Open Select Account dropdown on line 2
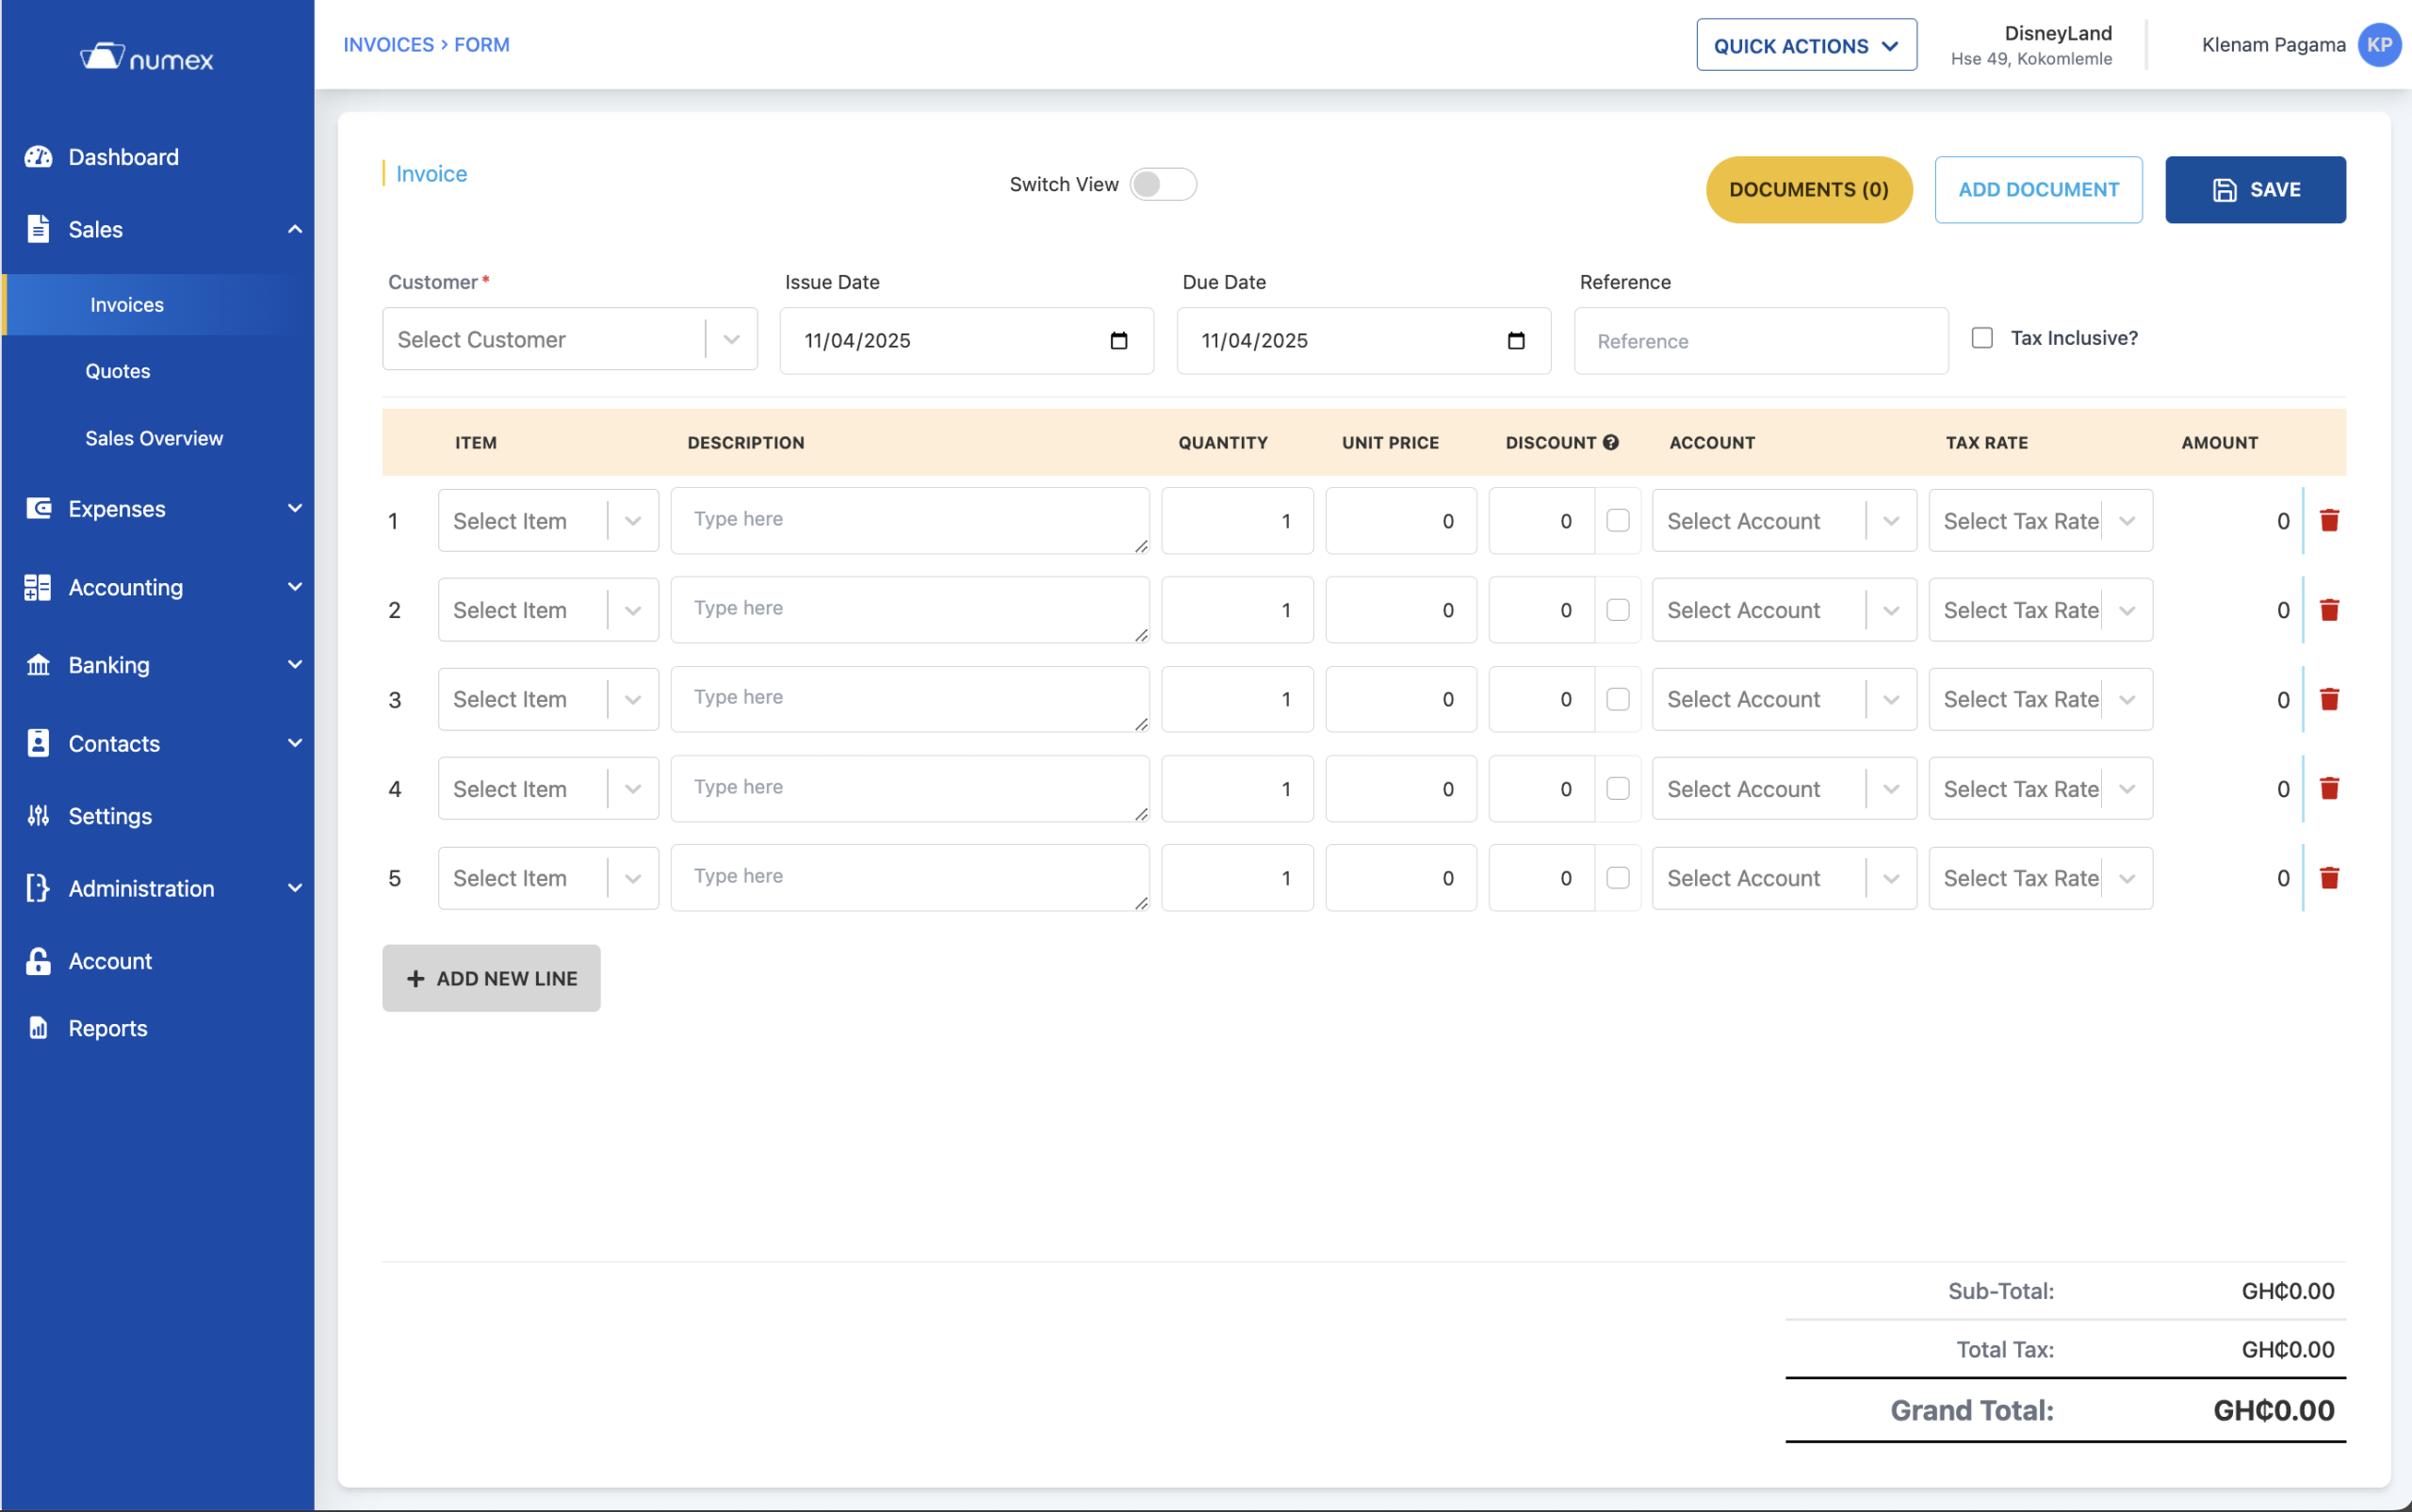 pos(1784,610)
